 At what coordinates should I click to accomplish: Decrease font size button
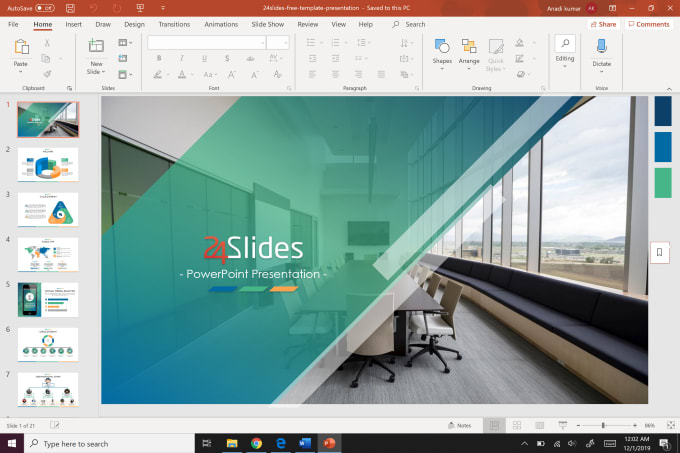pos(255,75)
